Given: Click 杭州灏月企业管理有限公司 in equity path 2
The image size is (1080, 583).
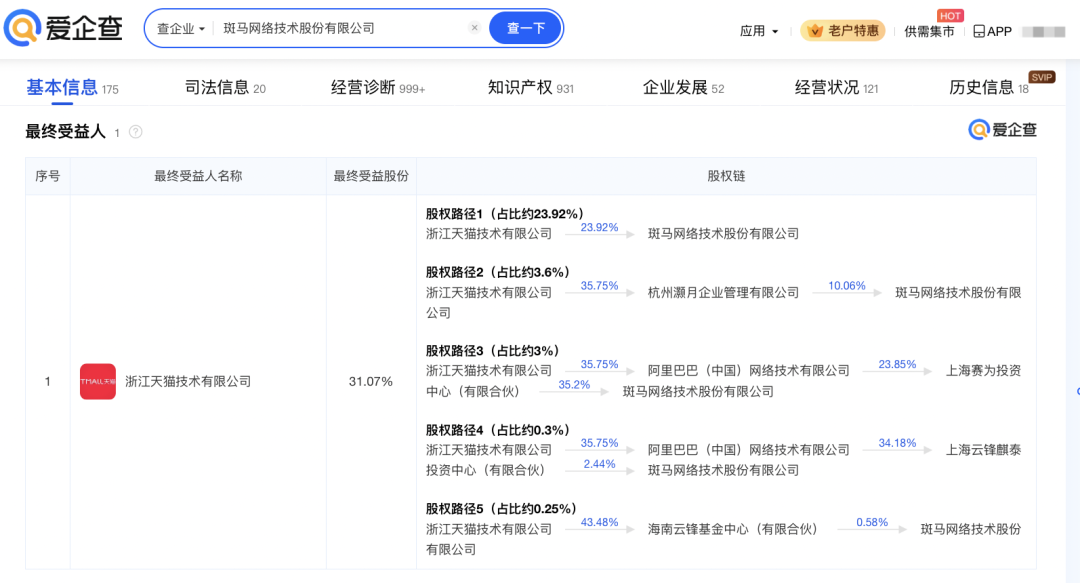Looking at the screenshot, I should pyautogui.click(x=723, y=292).
